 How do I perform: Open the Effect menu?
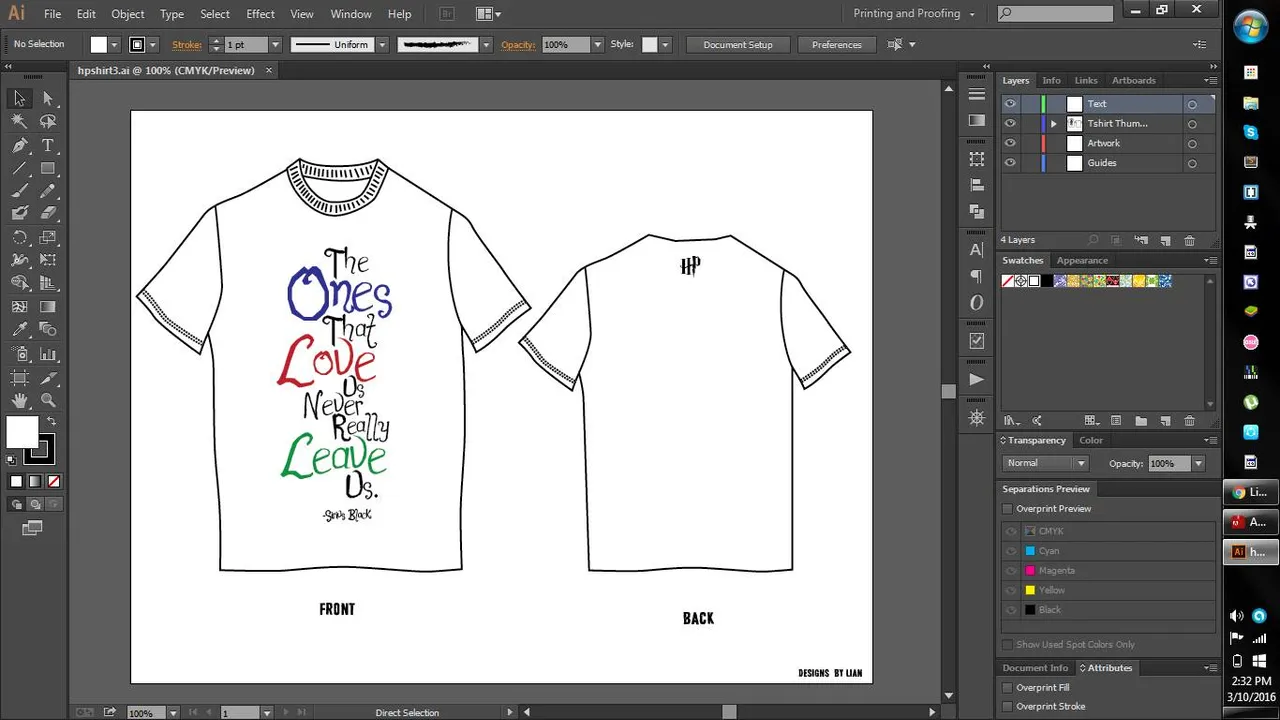[260, 14]
